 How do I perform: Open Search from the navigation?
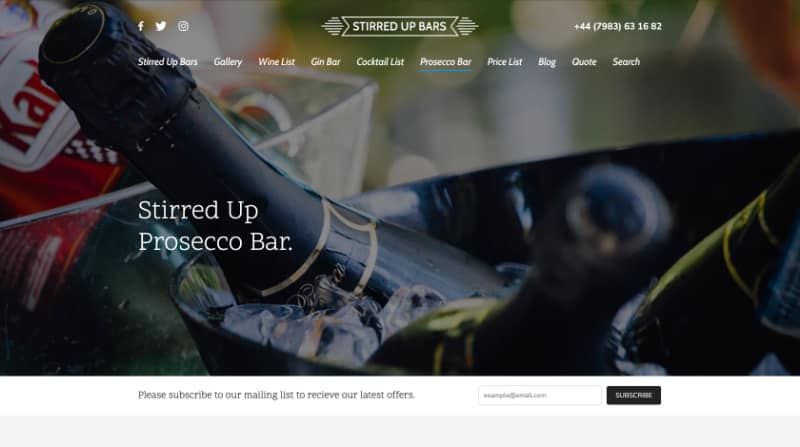pyautogui.click(x=626, y=62)
